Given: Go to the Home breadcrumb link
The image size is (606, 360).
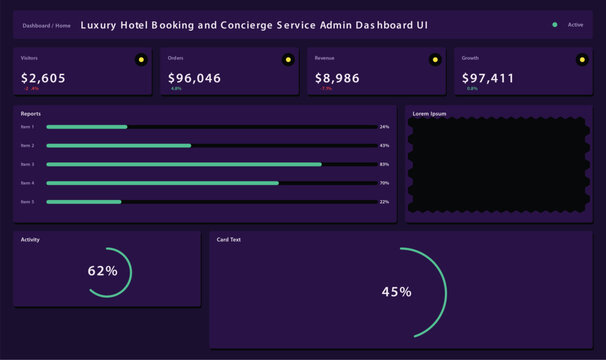Looking at the screenshot, I should click(x=63, y=26).
